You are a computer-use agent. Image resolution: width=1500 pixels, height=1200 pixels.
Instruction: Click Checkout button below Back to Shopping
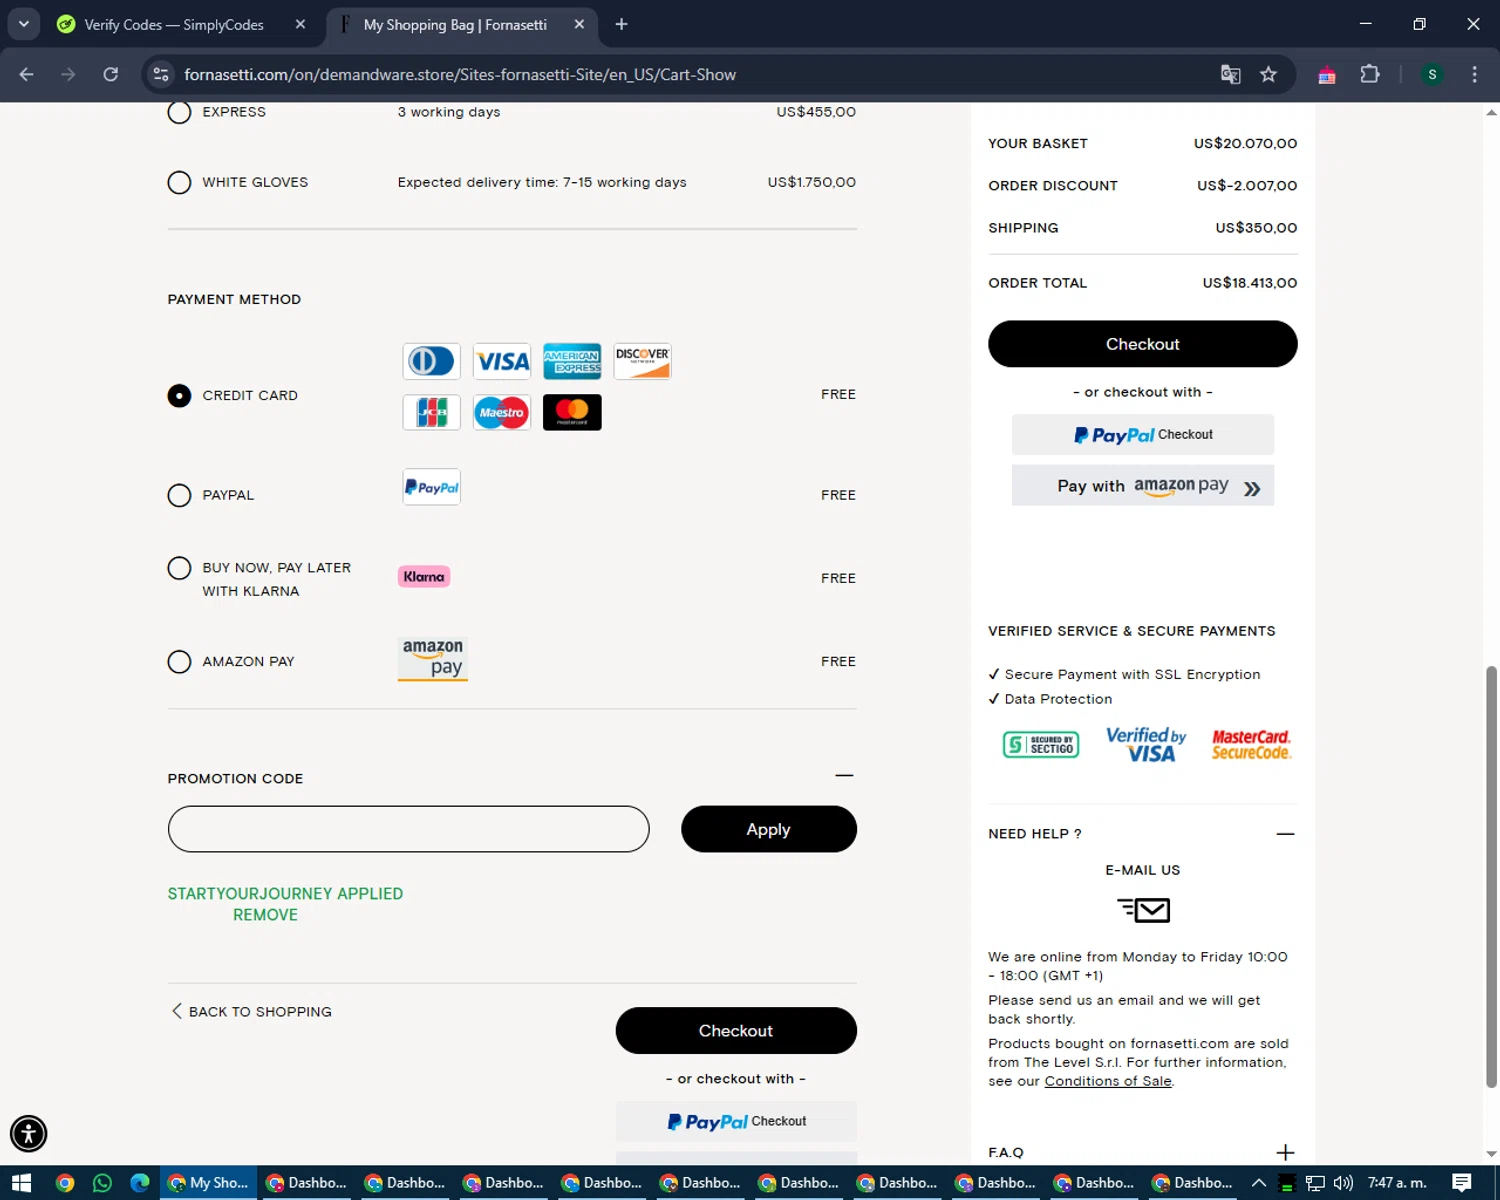click(x=736, y=1031)
